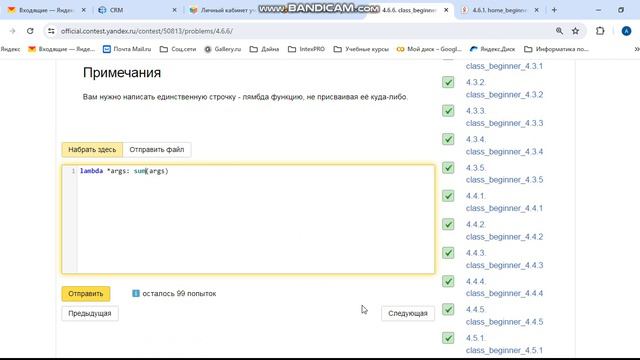Open site info icon in address bar
Screen dimensions: 640x360
pos(51,31)
